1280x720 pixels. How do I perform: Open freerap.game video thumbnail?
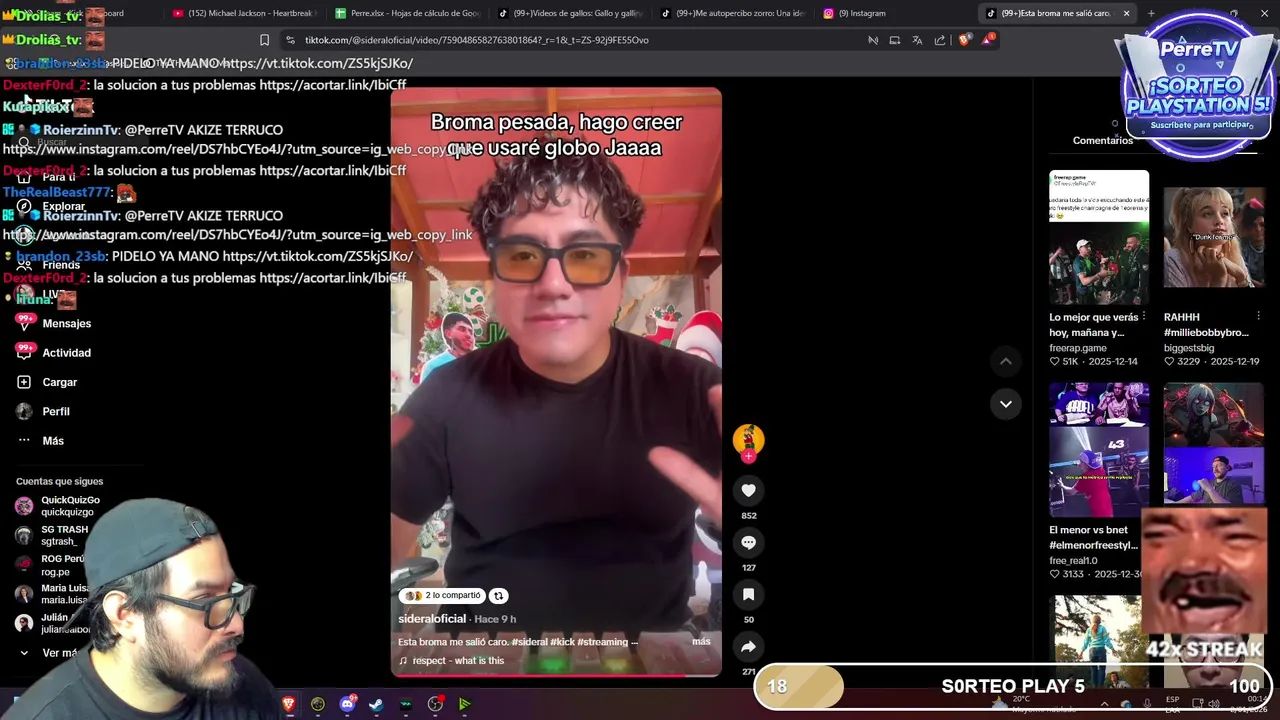(1099, 237)
